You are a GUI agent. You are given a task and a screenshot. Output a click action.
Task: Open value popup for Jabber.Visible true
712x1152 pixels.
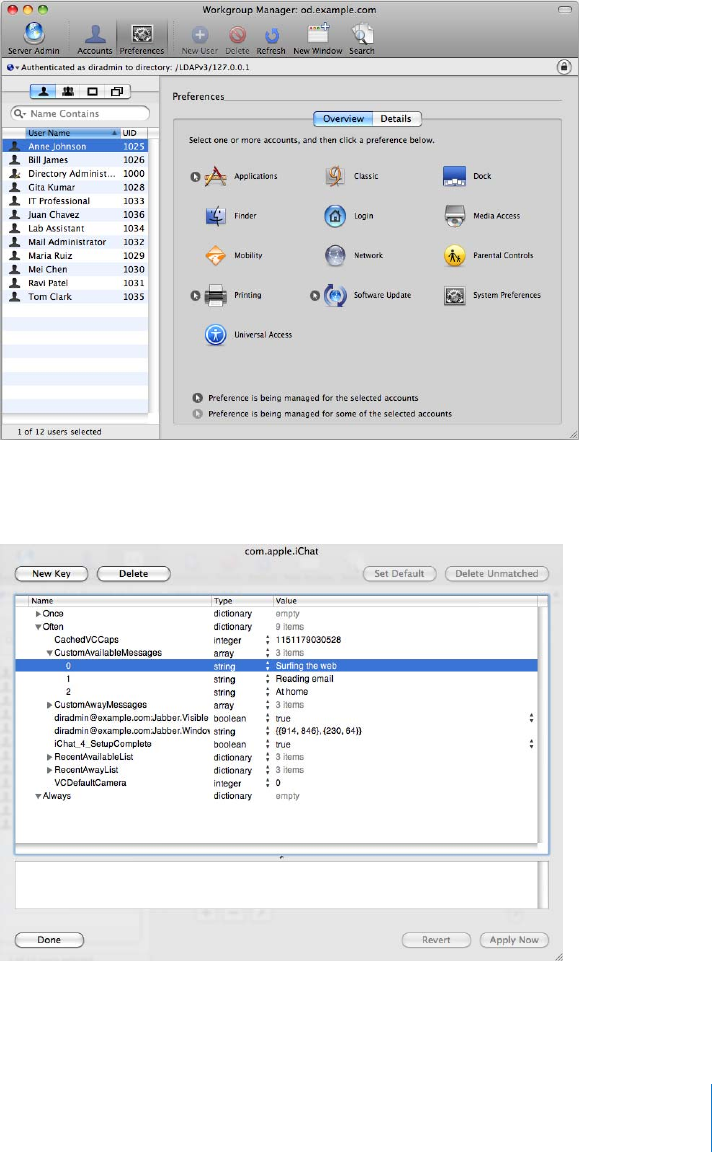pos(531,719)
